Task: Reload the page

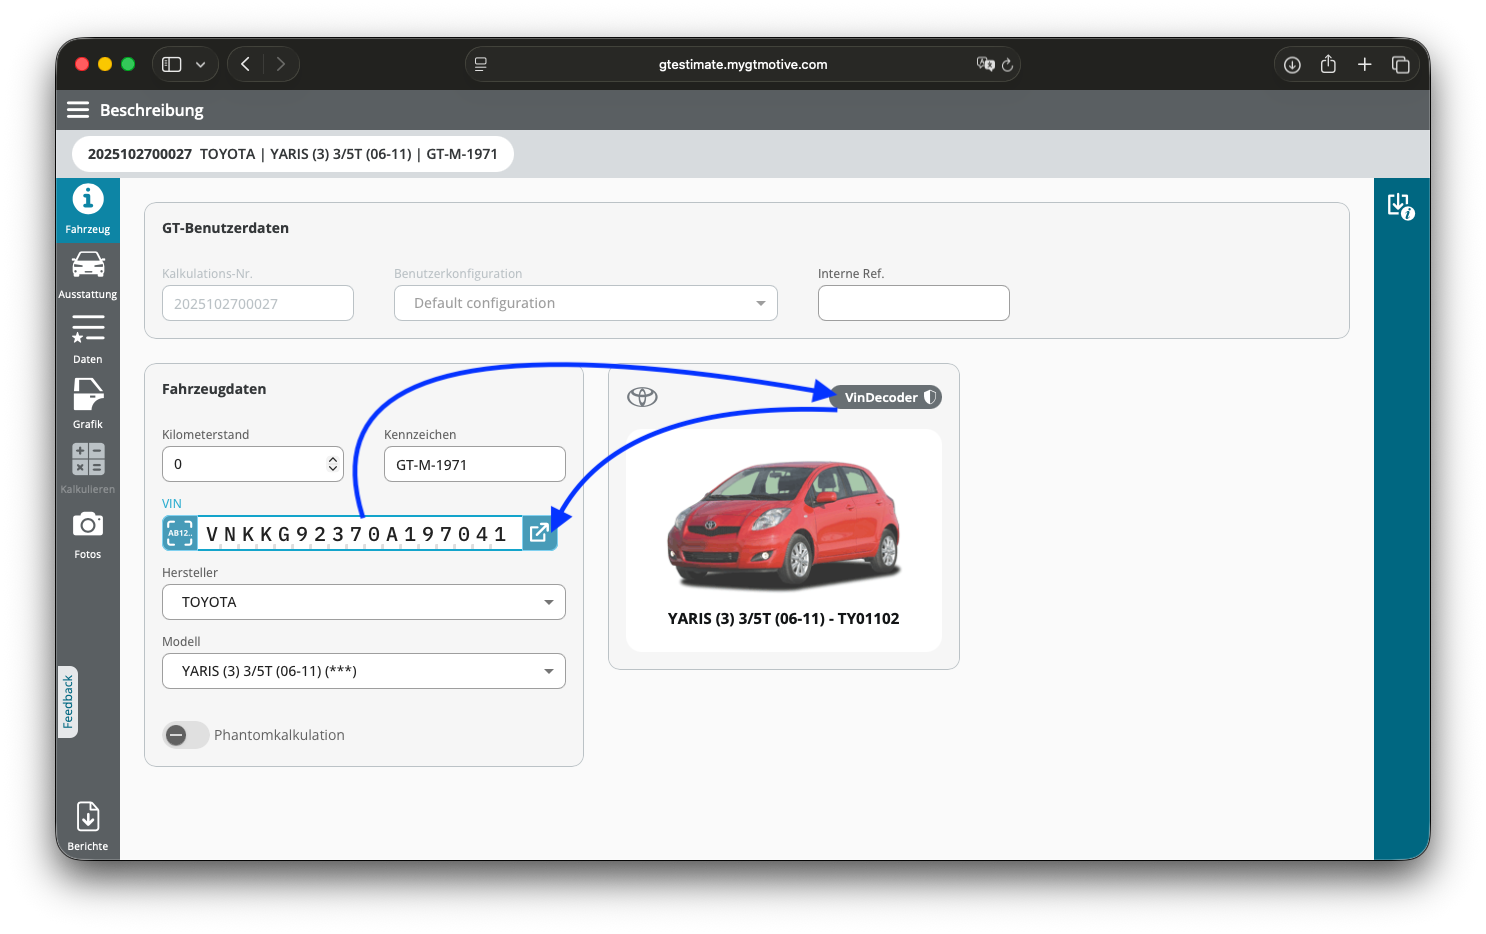Action: click(1007, 64)
